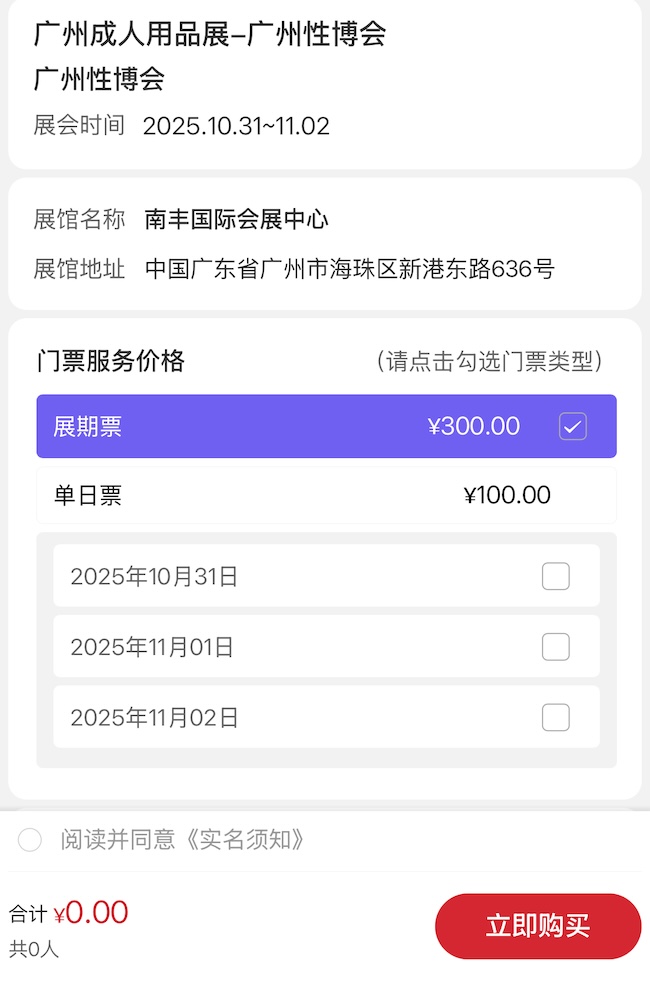Check the 2025年11月02日 date checkbox
This screenshot has height=981, width=650.
[x=555, y=717]
